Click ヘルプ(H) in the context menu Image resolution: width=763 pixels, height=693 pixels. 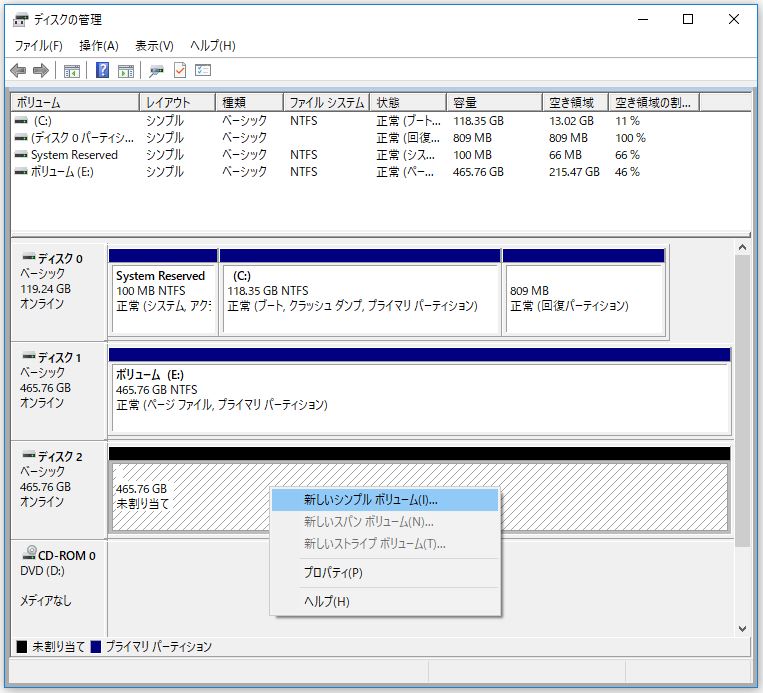(385, 602)
